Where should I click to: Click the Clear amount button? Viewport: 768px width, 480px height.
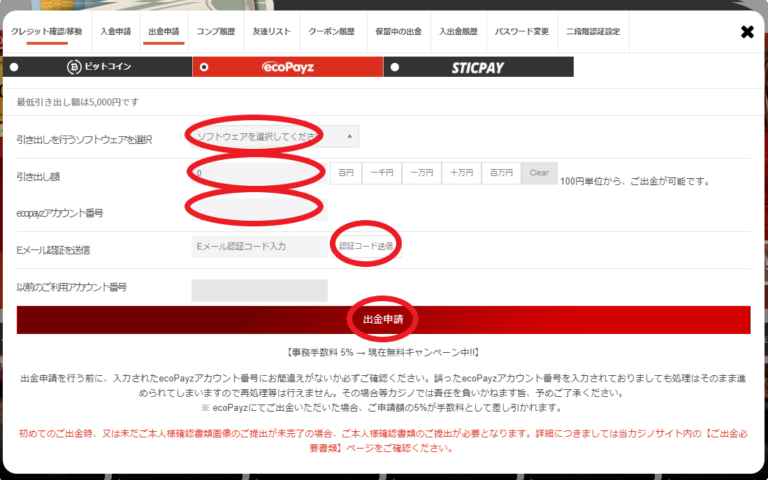[539, 173]
